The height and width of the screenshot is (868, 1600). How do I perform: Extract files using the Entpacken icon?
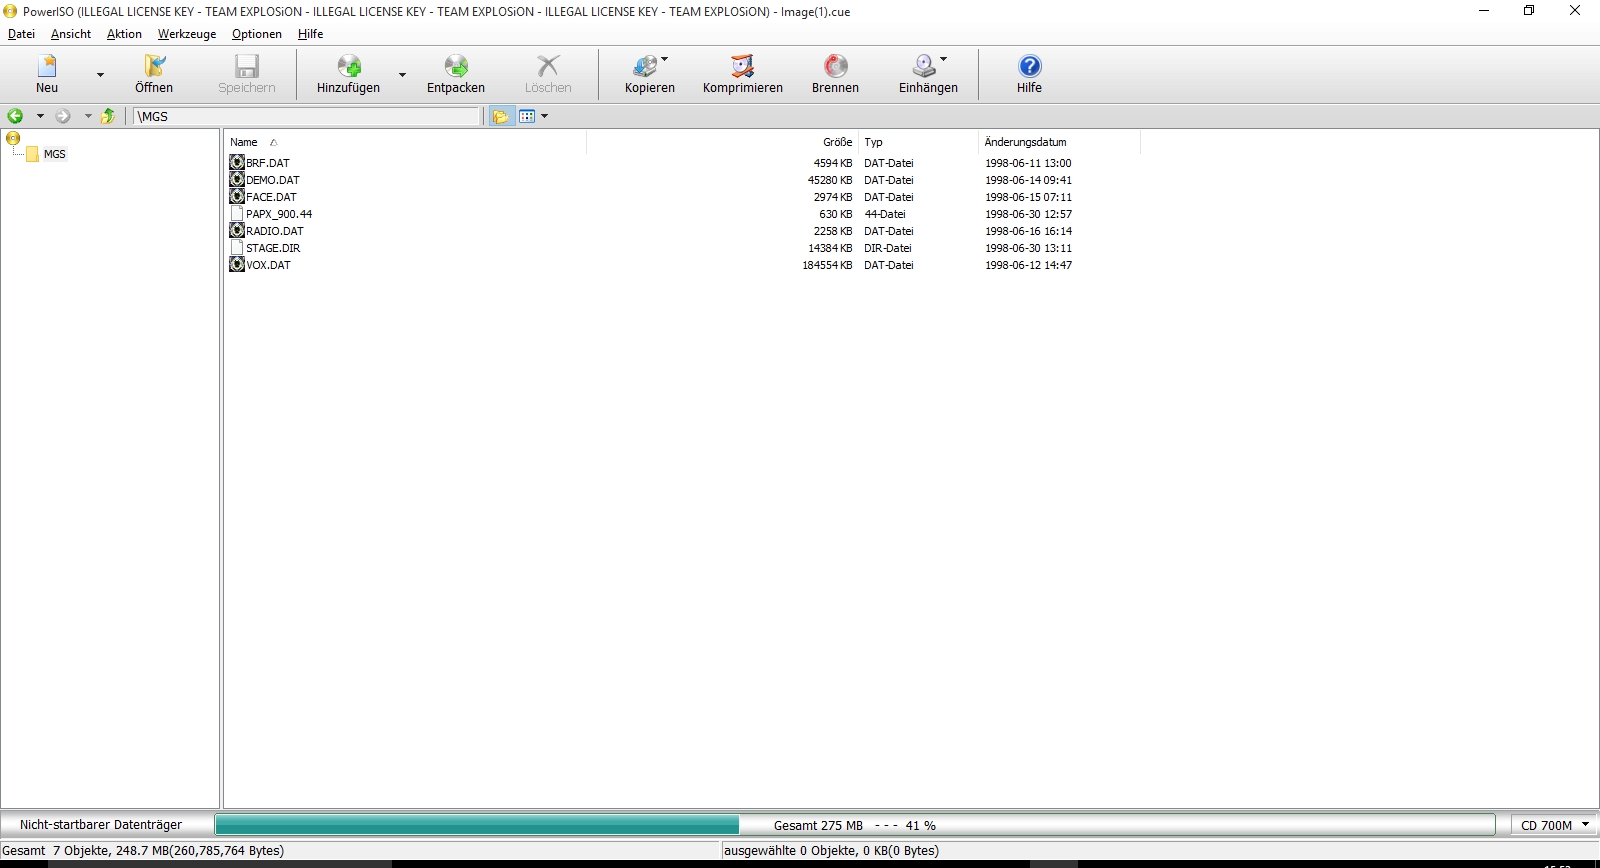point(456,67)
